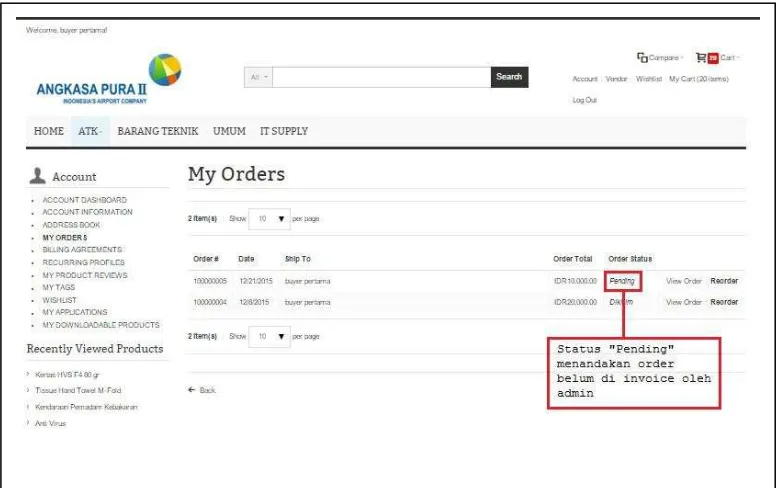
Task: Click order number 100000004
Action: [x=210, y=302]
